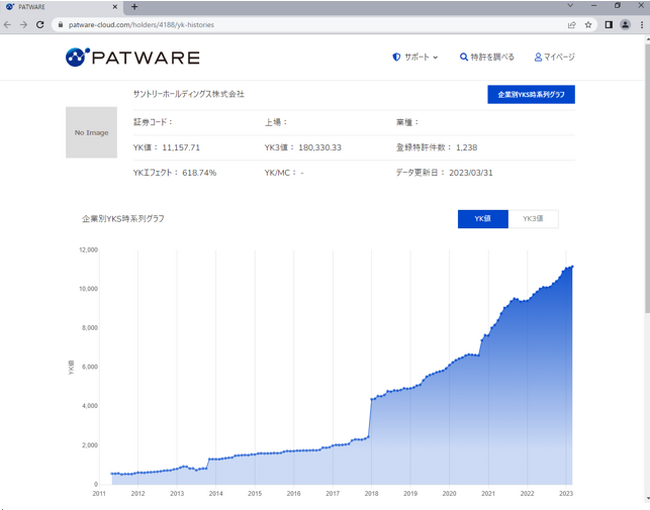The width and height of the screenshot is (650, 510).
Task: Open マイページ in the header
Action: click(x=555, y=57)
